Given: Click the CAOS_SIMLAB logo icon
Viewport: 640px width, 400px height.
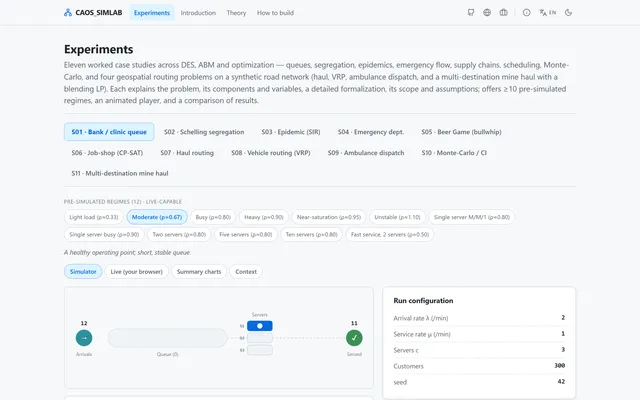Looking at the screenshot, I should [68, 13].
